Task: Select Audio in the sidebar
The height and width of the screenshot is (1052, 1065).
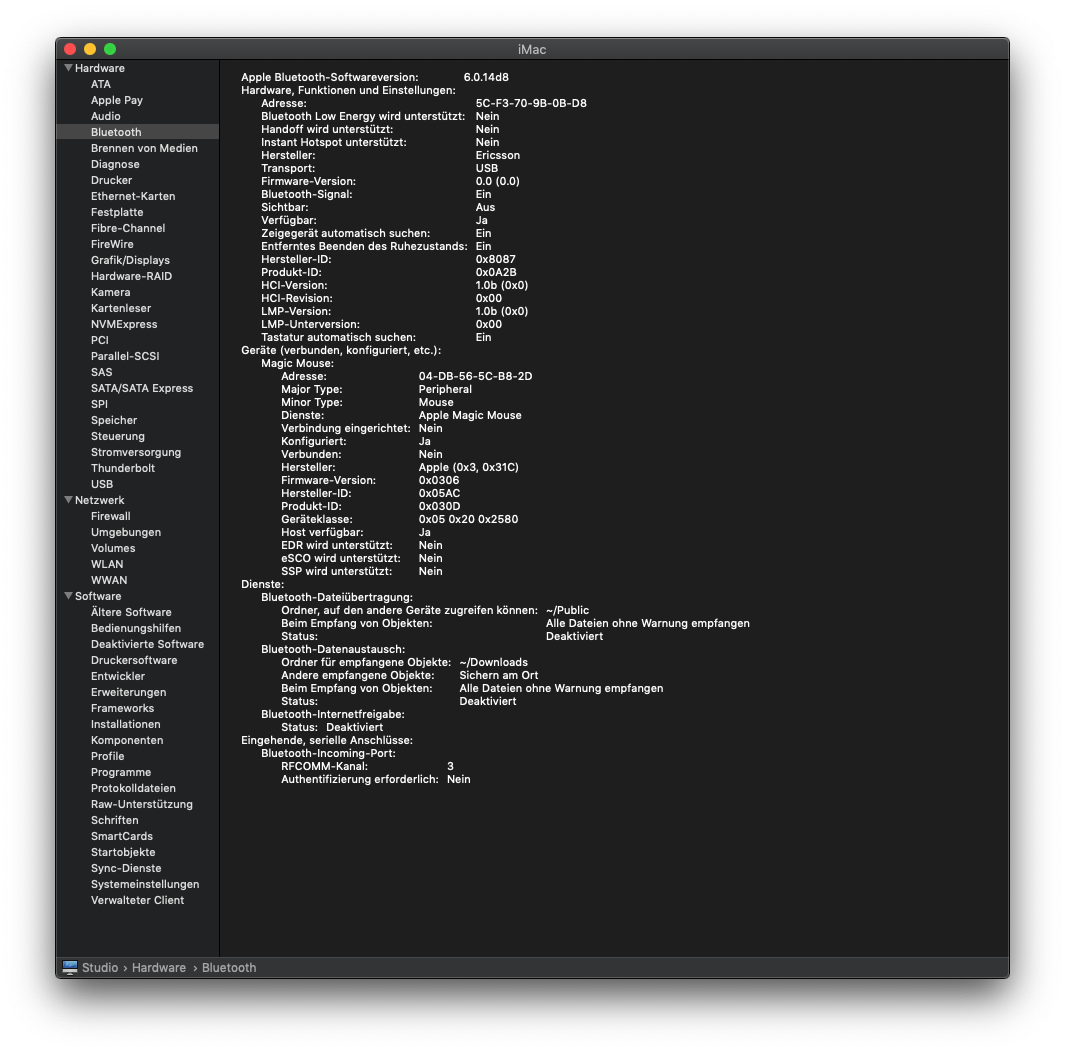Action: 105,116
